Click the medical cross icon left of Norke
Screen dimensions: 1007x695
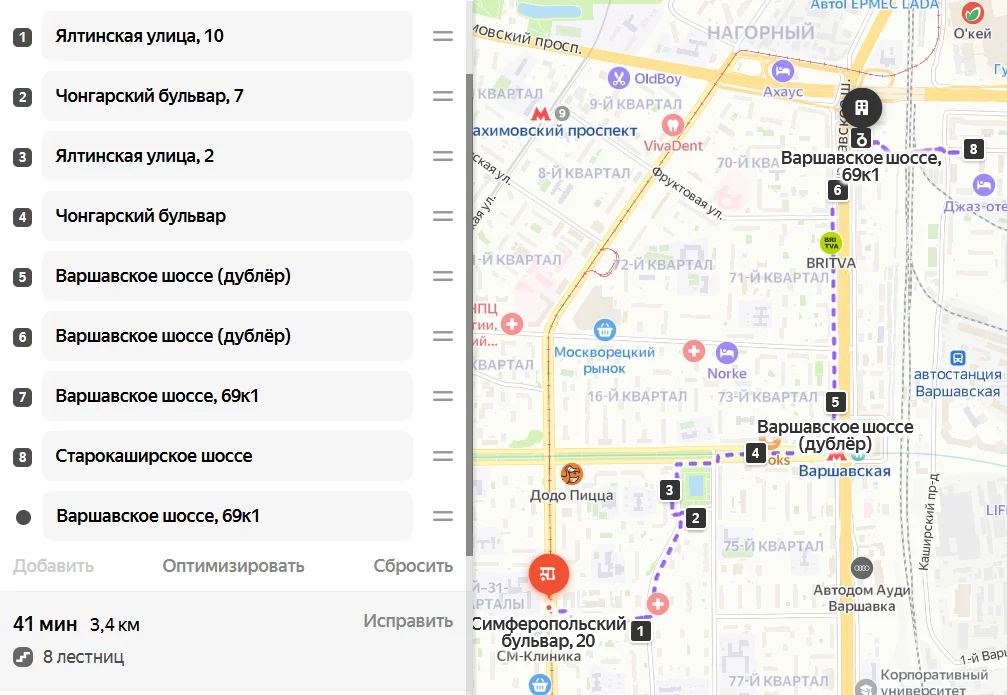click(694, 351)
